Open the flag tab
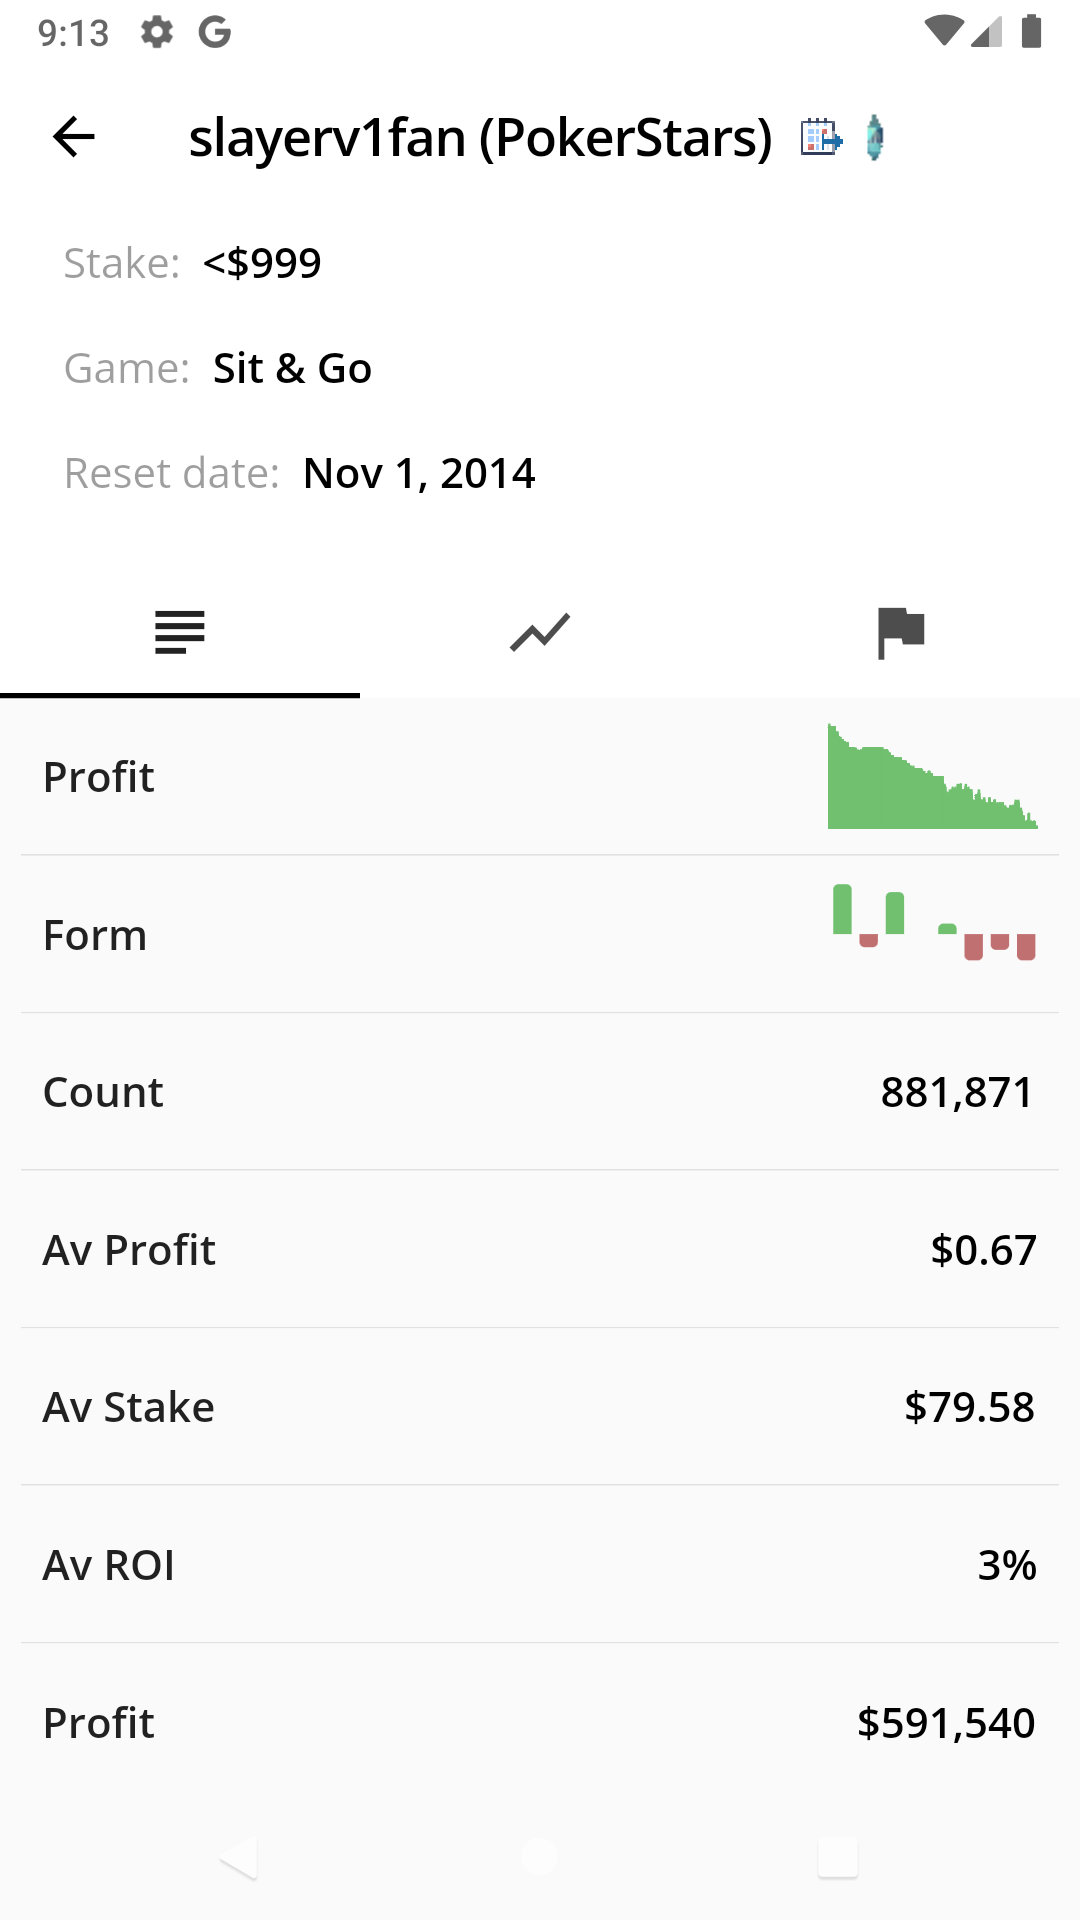The image size is (1080, 1920). [900, 633]
